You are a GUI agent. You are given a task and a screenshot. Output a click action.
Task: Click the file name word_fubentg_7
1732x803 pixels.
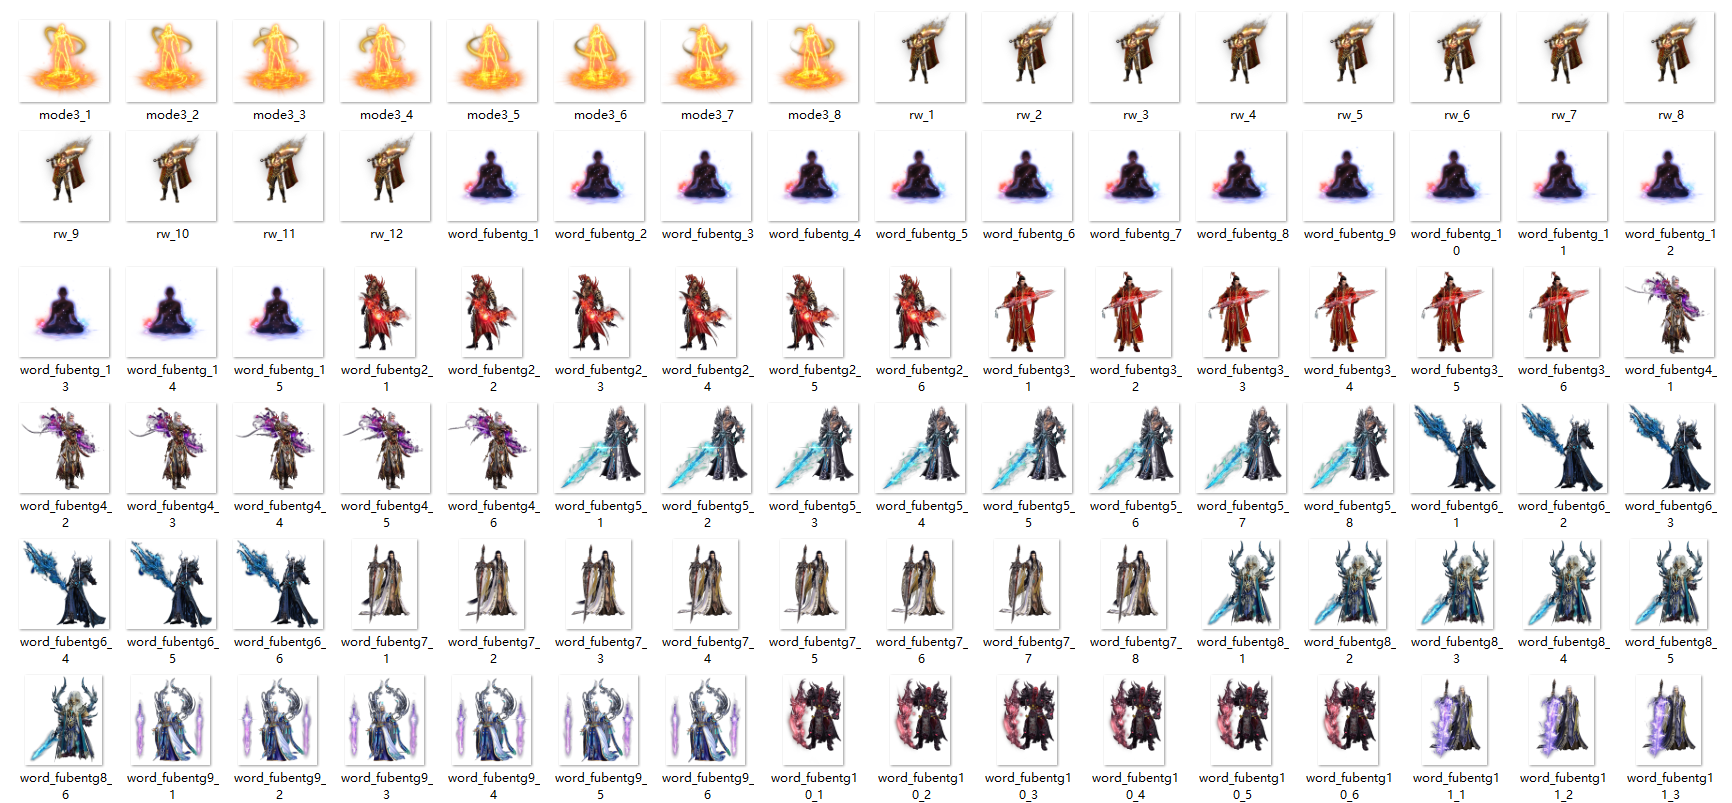1135,234
